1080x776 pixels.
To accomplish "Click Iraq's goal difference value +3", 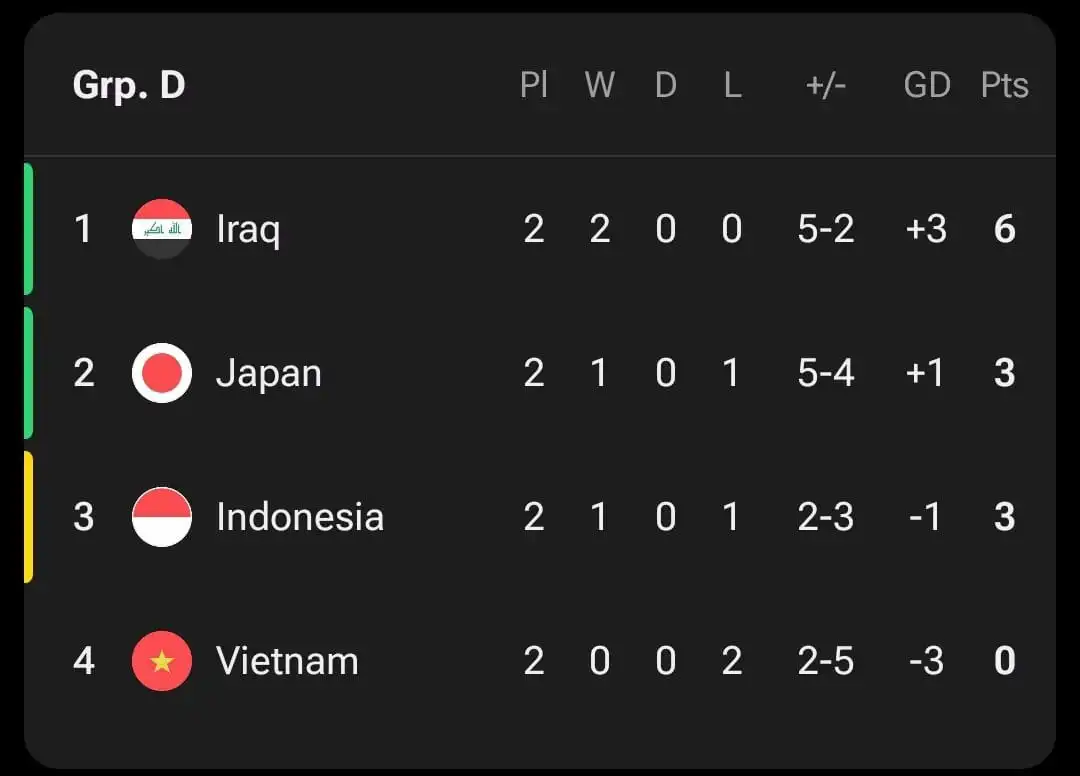I will point(927,228).
